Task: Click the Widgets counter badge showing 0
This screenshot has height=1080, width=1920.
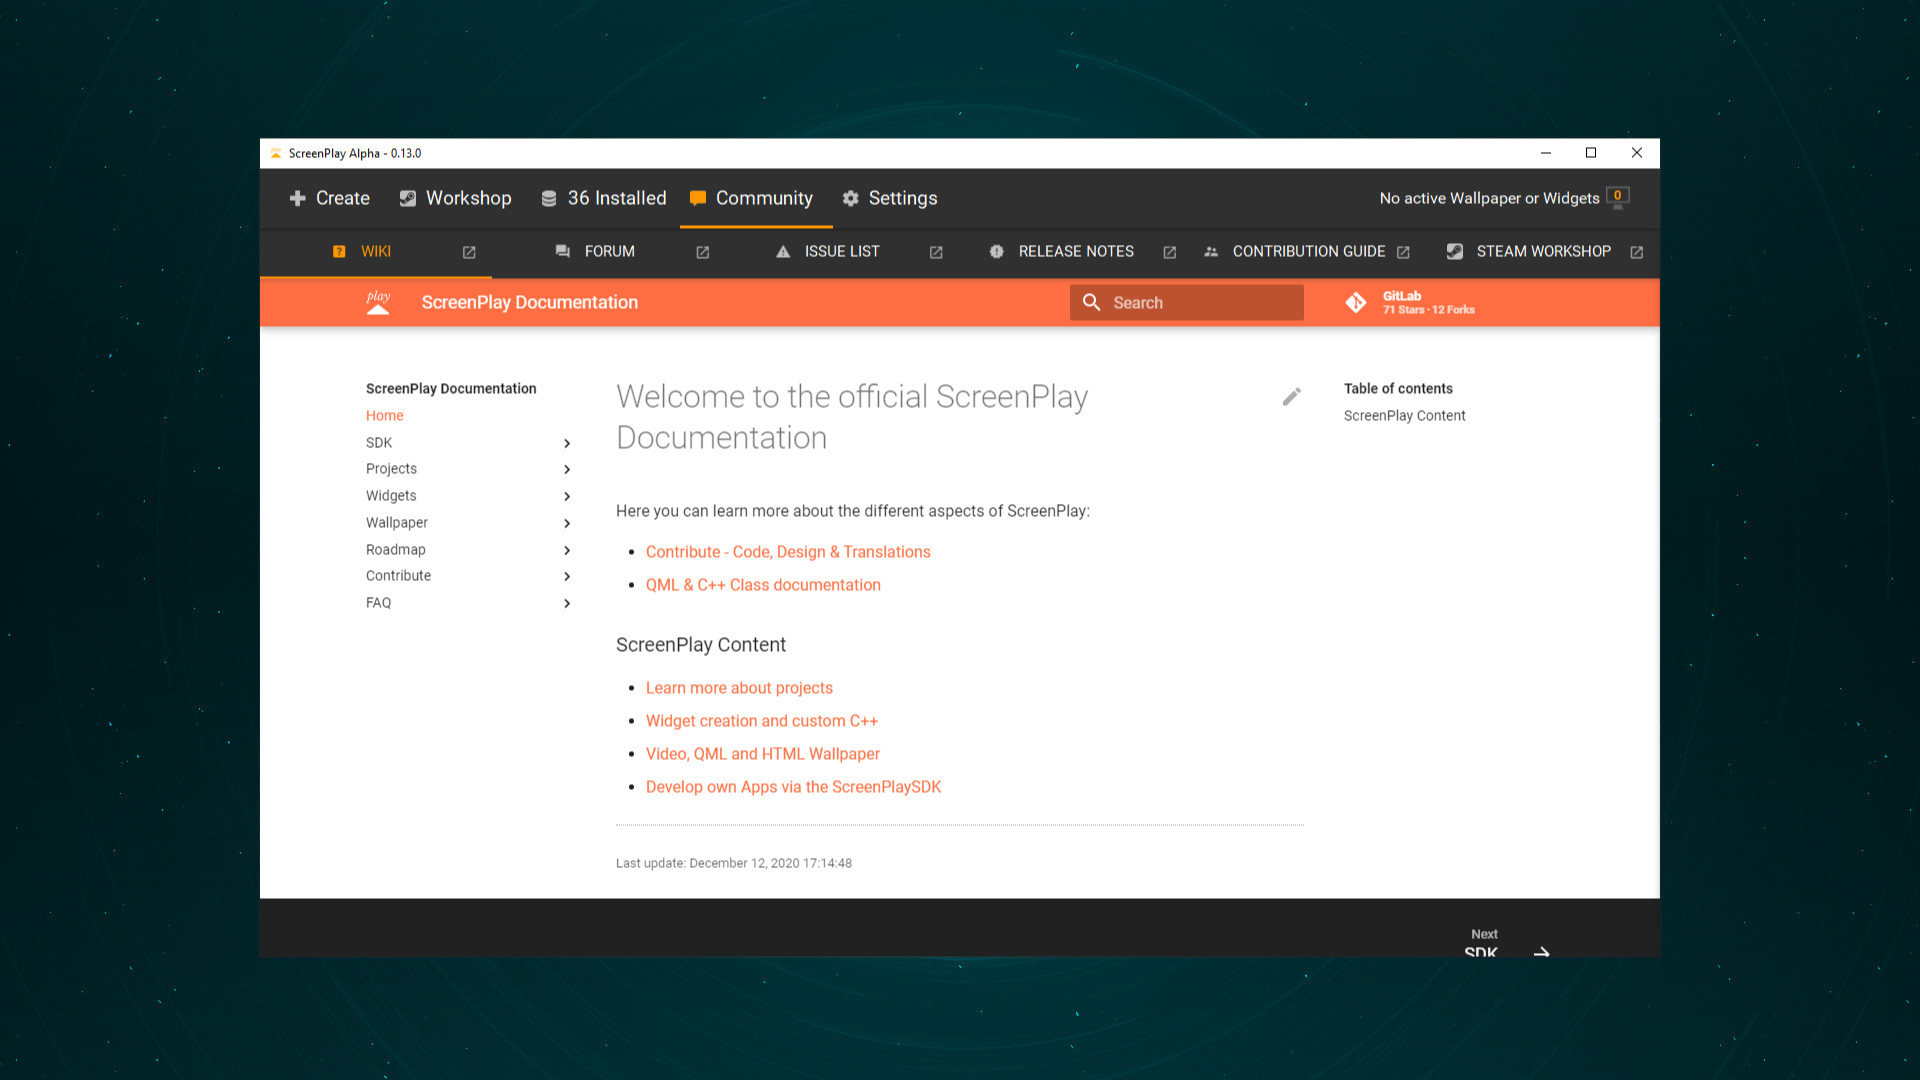Action: click(x=1617, y=197)
